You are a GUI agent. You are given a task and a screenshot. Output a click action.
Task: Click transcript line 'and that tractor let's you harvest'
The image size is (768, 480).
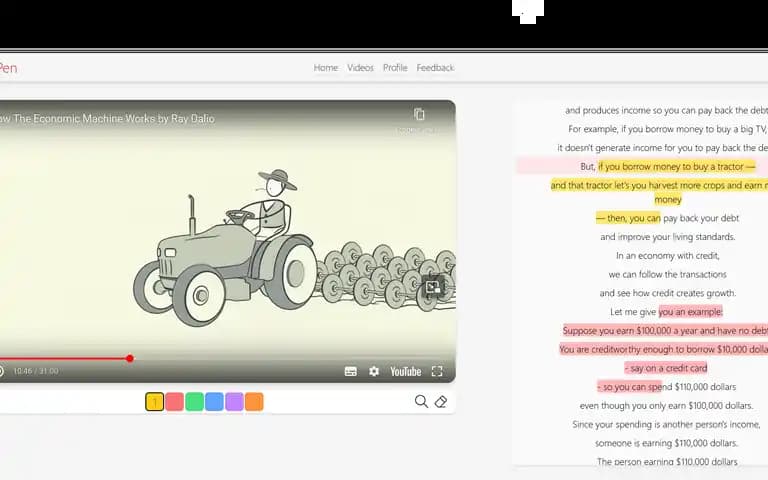point(659,192)
